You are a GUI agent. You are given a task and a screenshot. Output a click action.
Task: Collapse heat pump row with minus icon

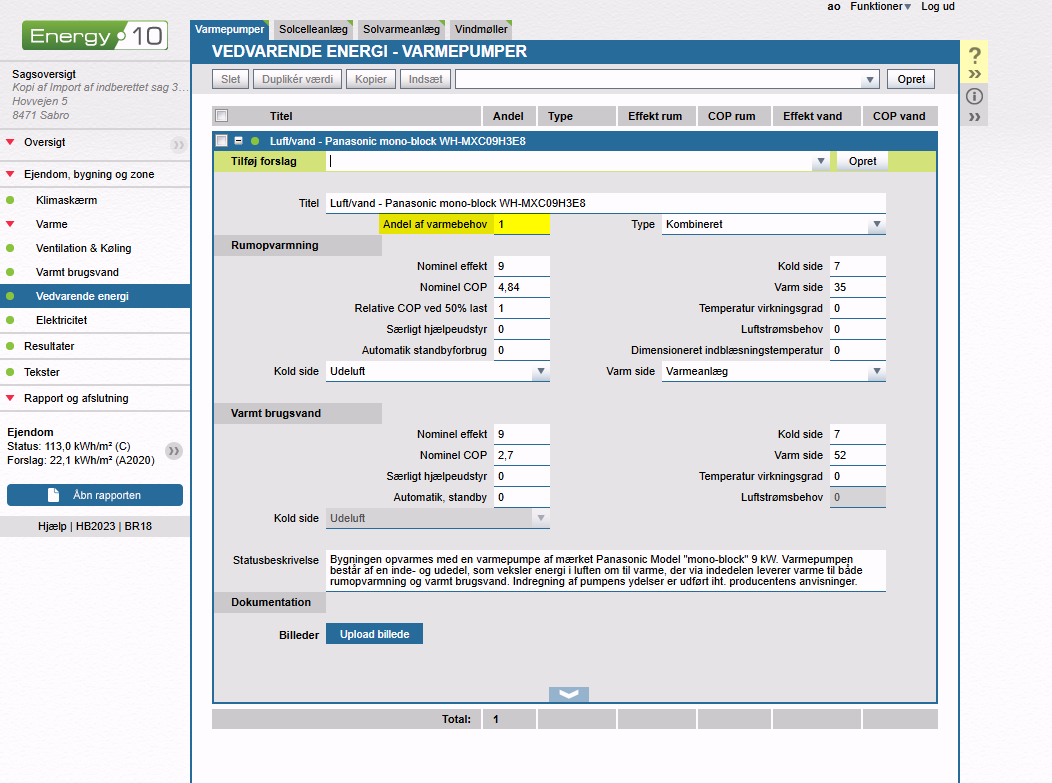(x=239, y=141)
